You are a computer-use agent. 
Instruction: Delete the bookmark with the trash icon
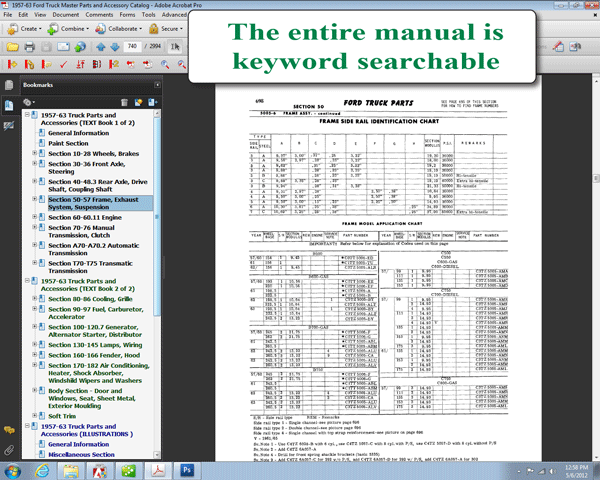(124, 102)
